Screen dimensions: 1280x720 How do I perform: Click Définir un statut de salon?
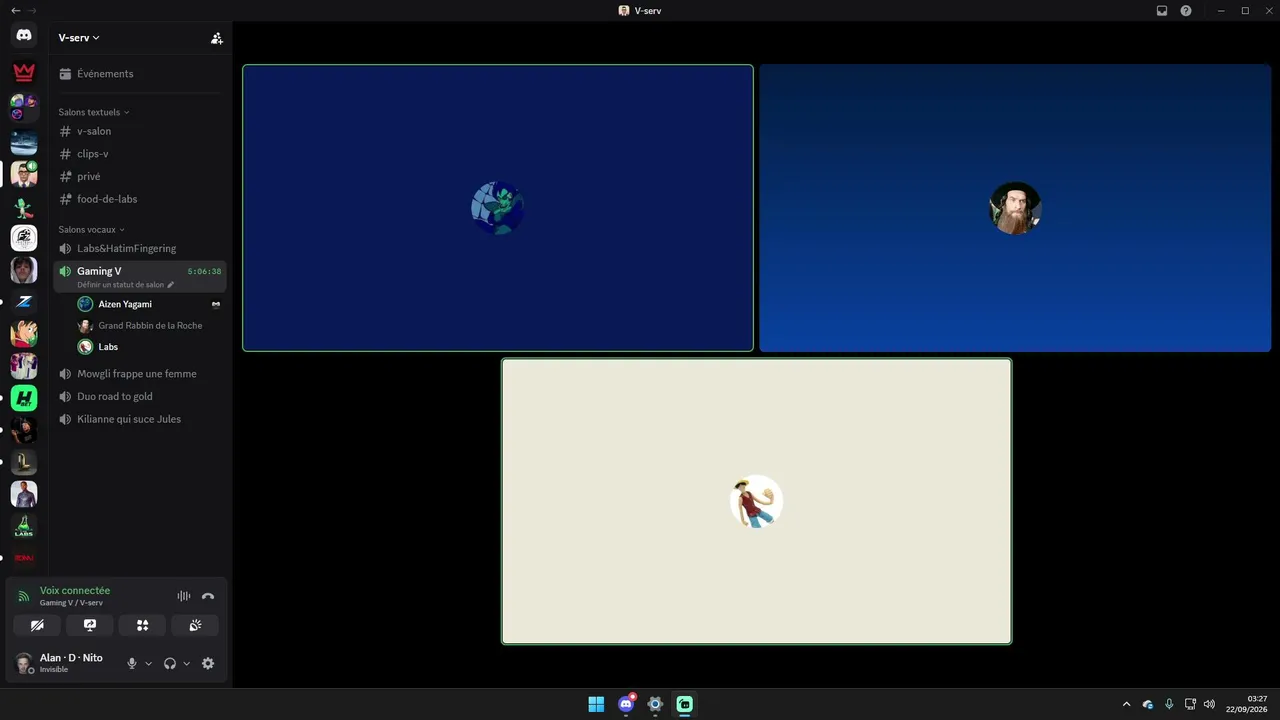pyautogui.click(x=125, y=285)
